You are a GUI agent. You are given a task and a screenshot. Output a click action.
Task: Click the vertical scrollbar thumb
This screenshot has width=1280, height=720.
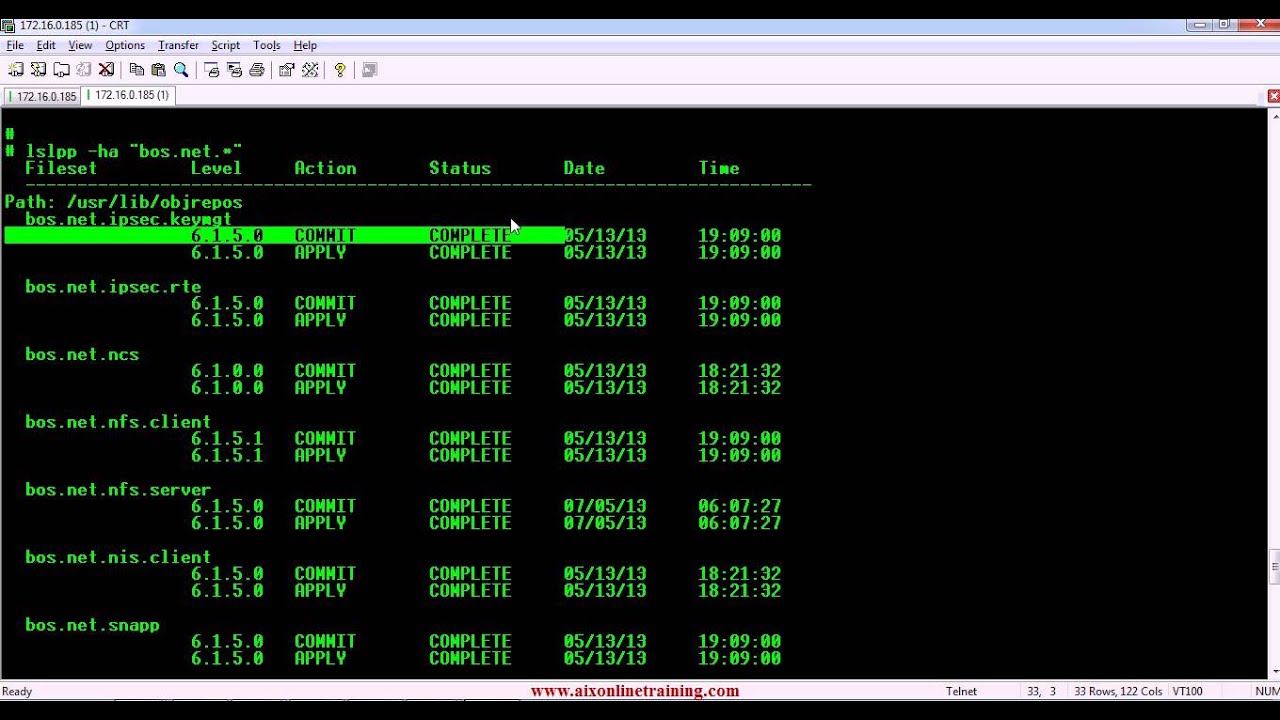coord(1274,566)
